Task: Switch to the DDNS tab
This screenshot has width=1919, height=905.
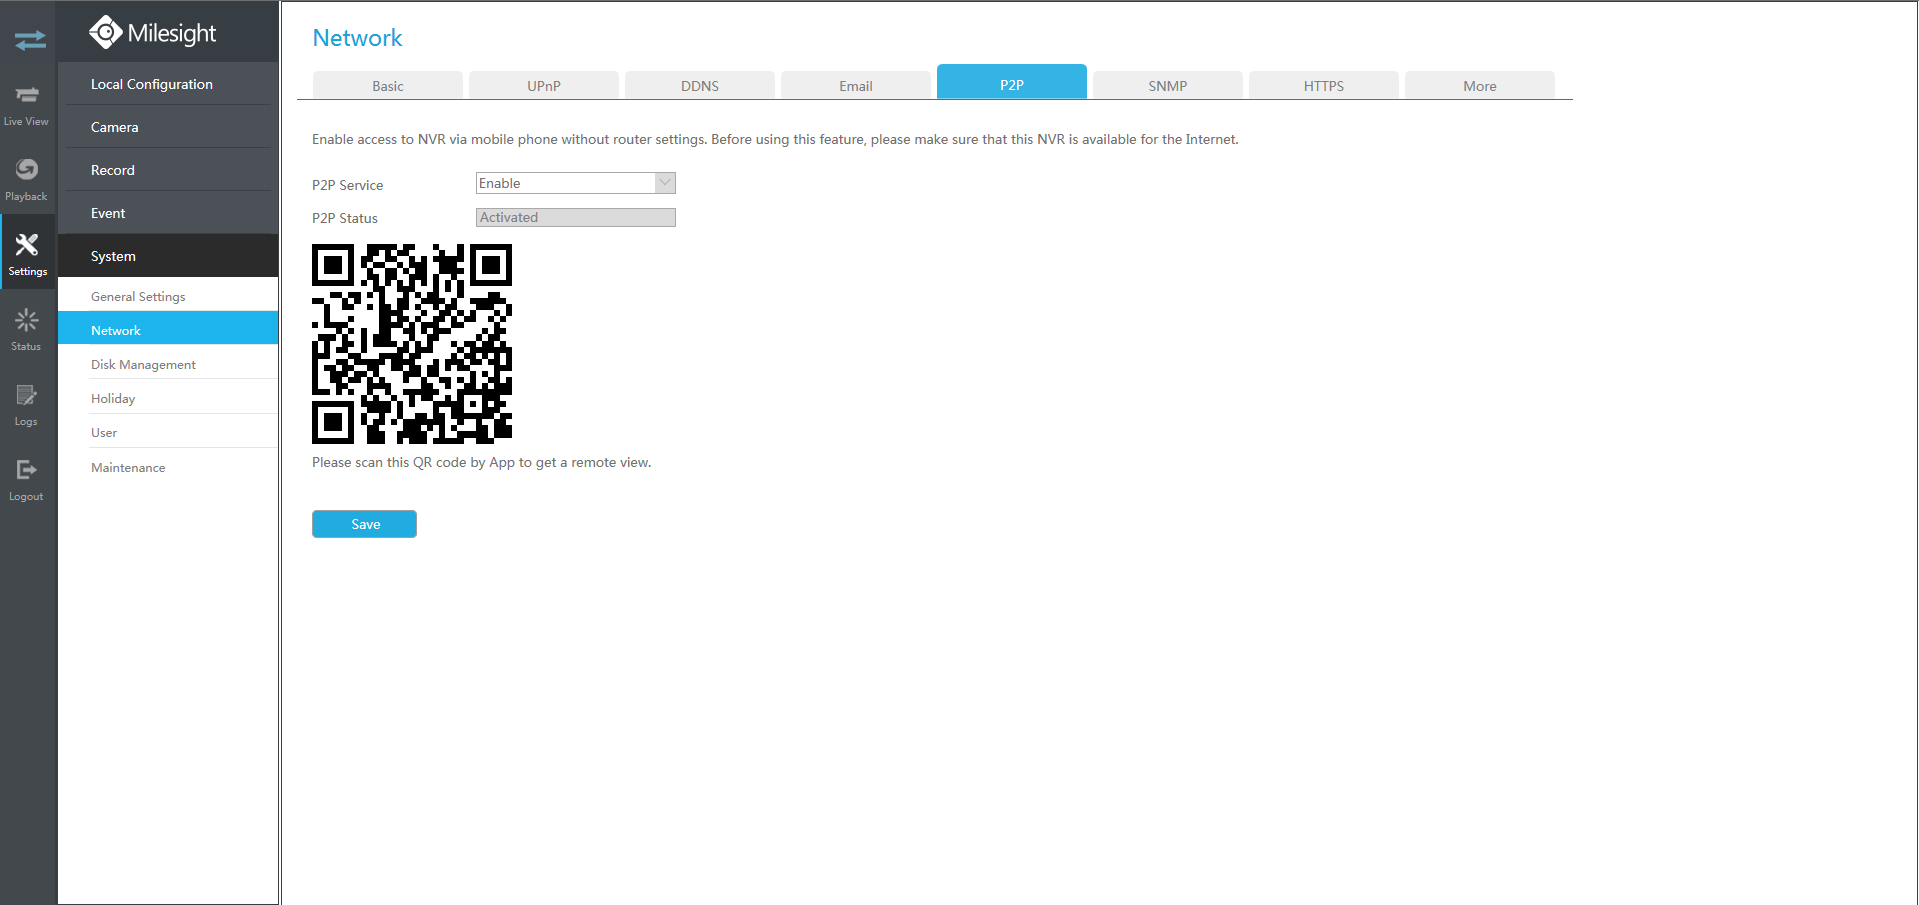Action: pyautogui.click(x=700, y=85)
